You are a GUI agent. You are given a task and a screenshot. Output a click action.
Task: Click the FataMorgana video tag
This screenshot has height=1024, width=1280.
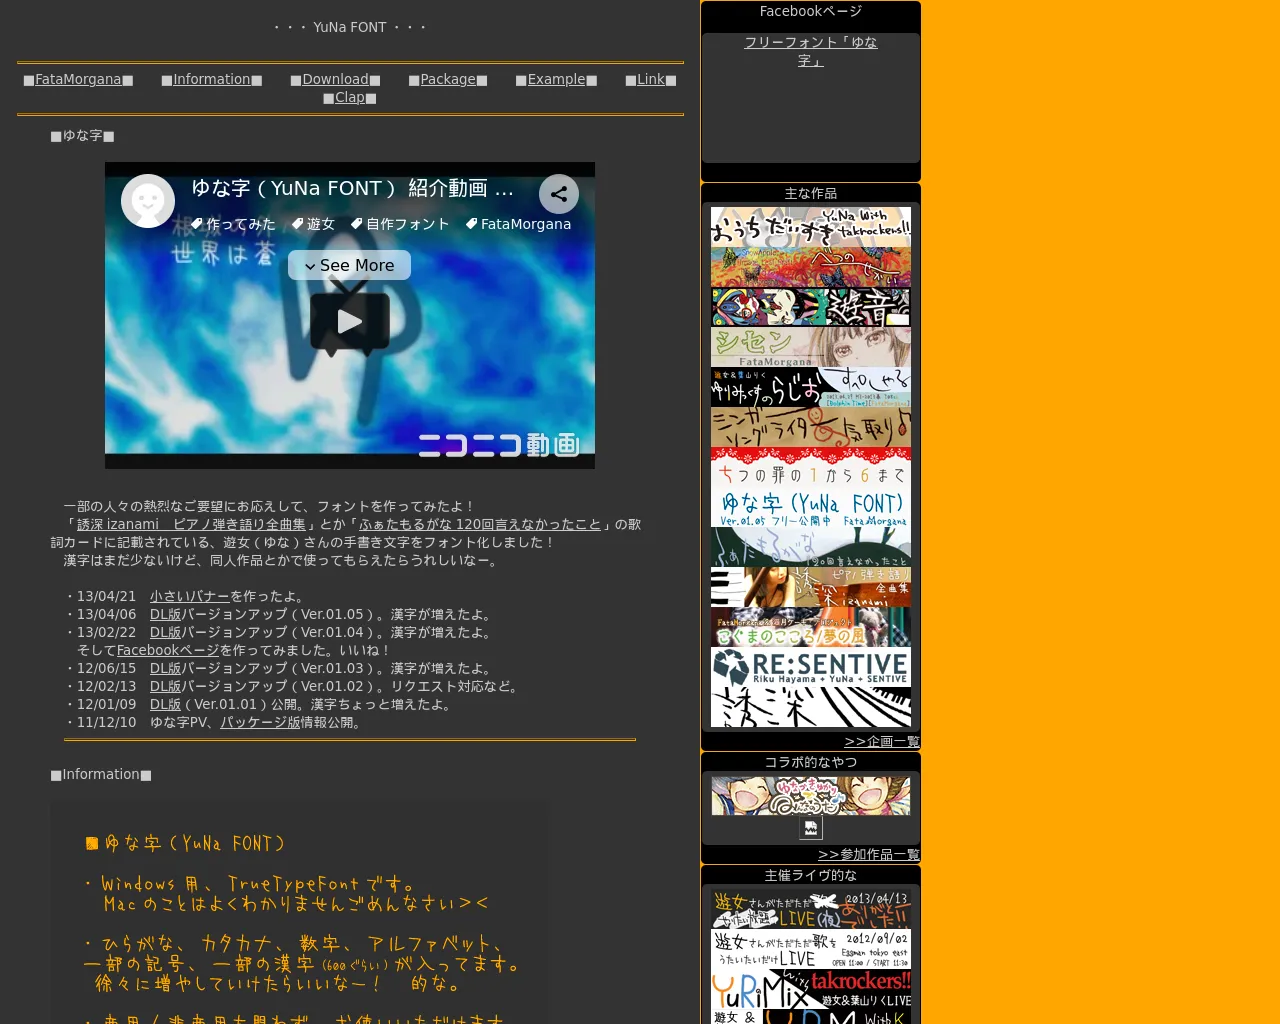(518, 224)
